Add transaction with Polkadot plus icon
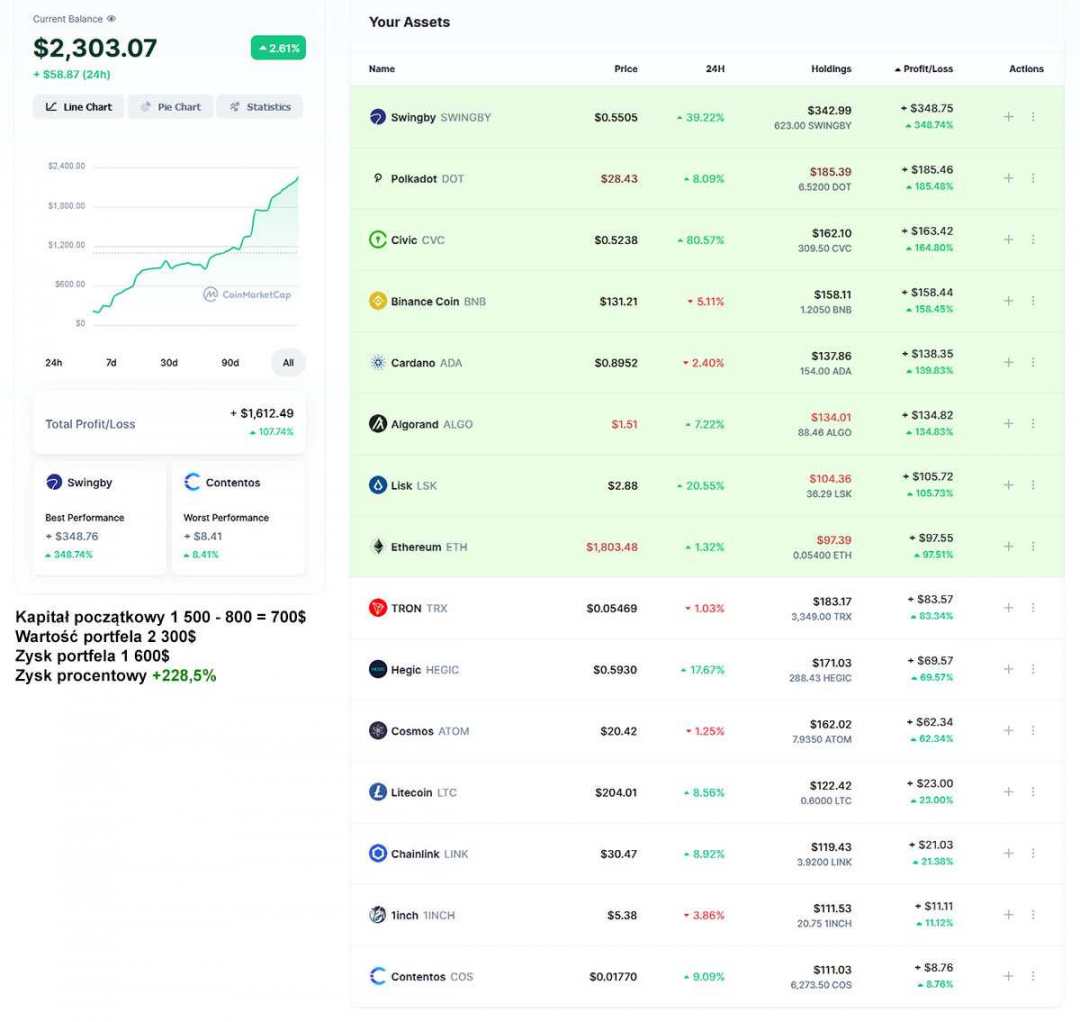Viewport: 1080px width, 1022px height. (1008, 178)
